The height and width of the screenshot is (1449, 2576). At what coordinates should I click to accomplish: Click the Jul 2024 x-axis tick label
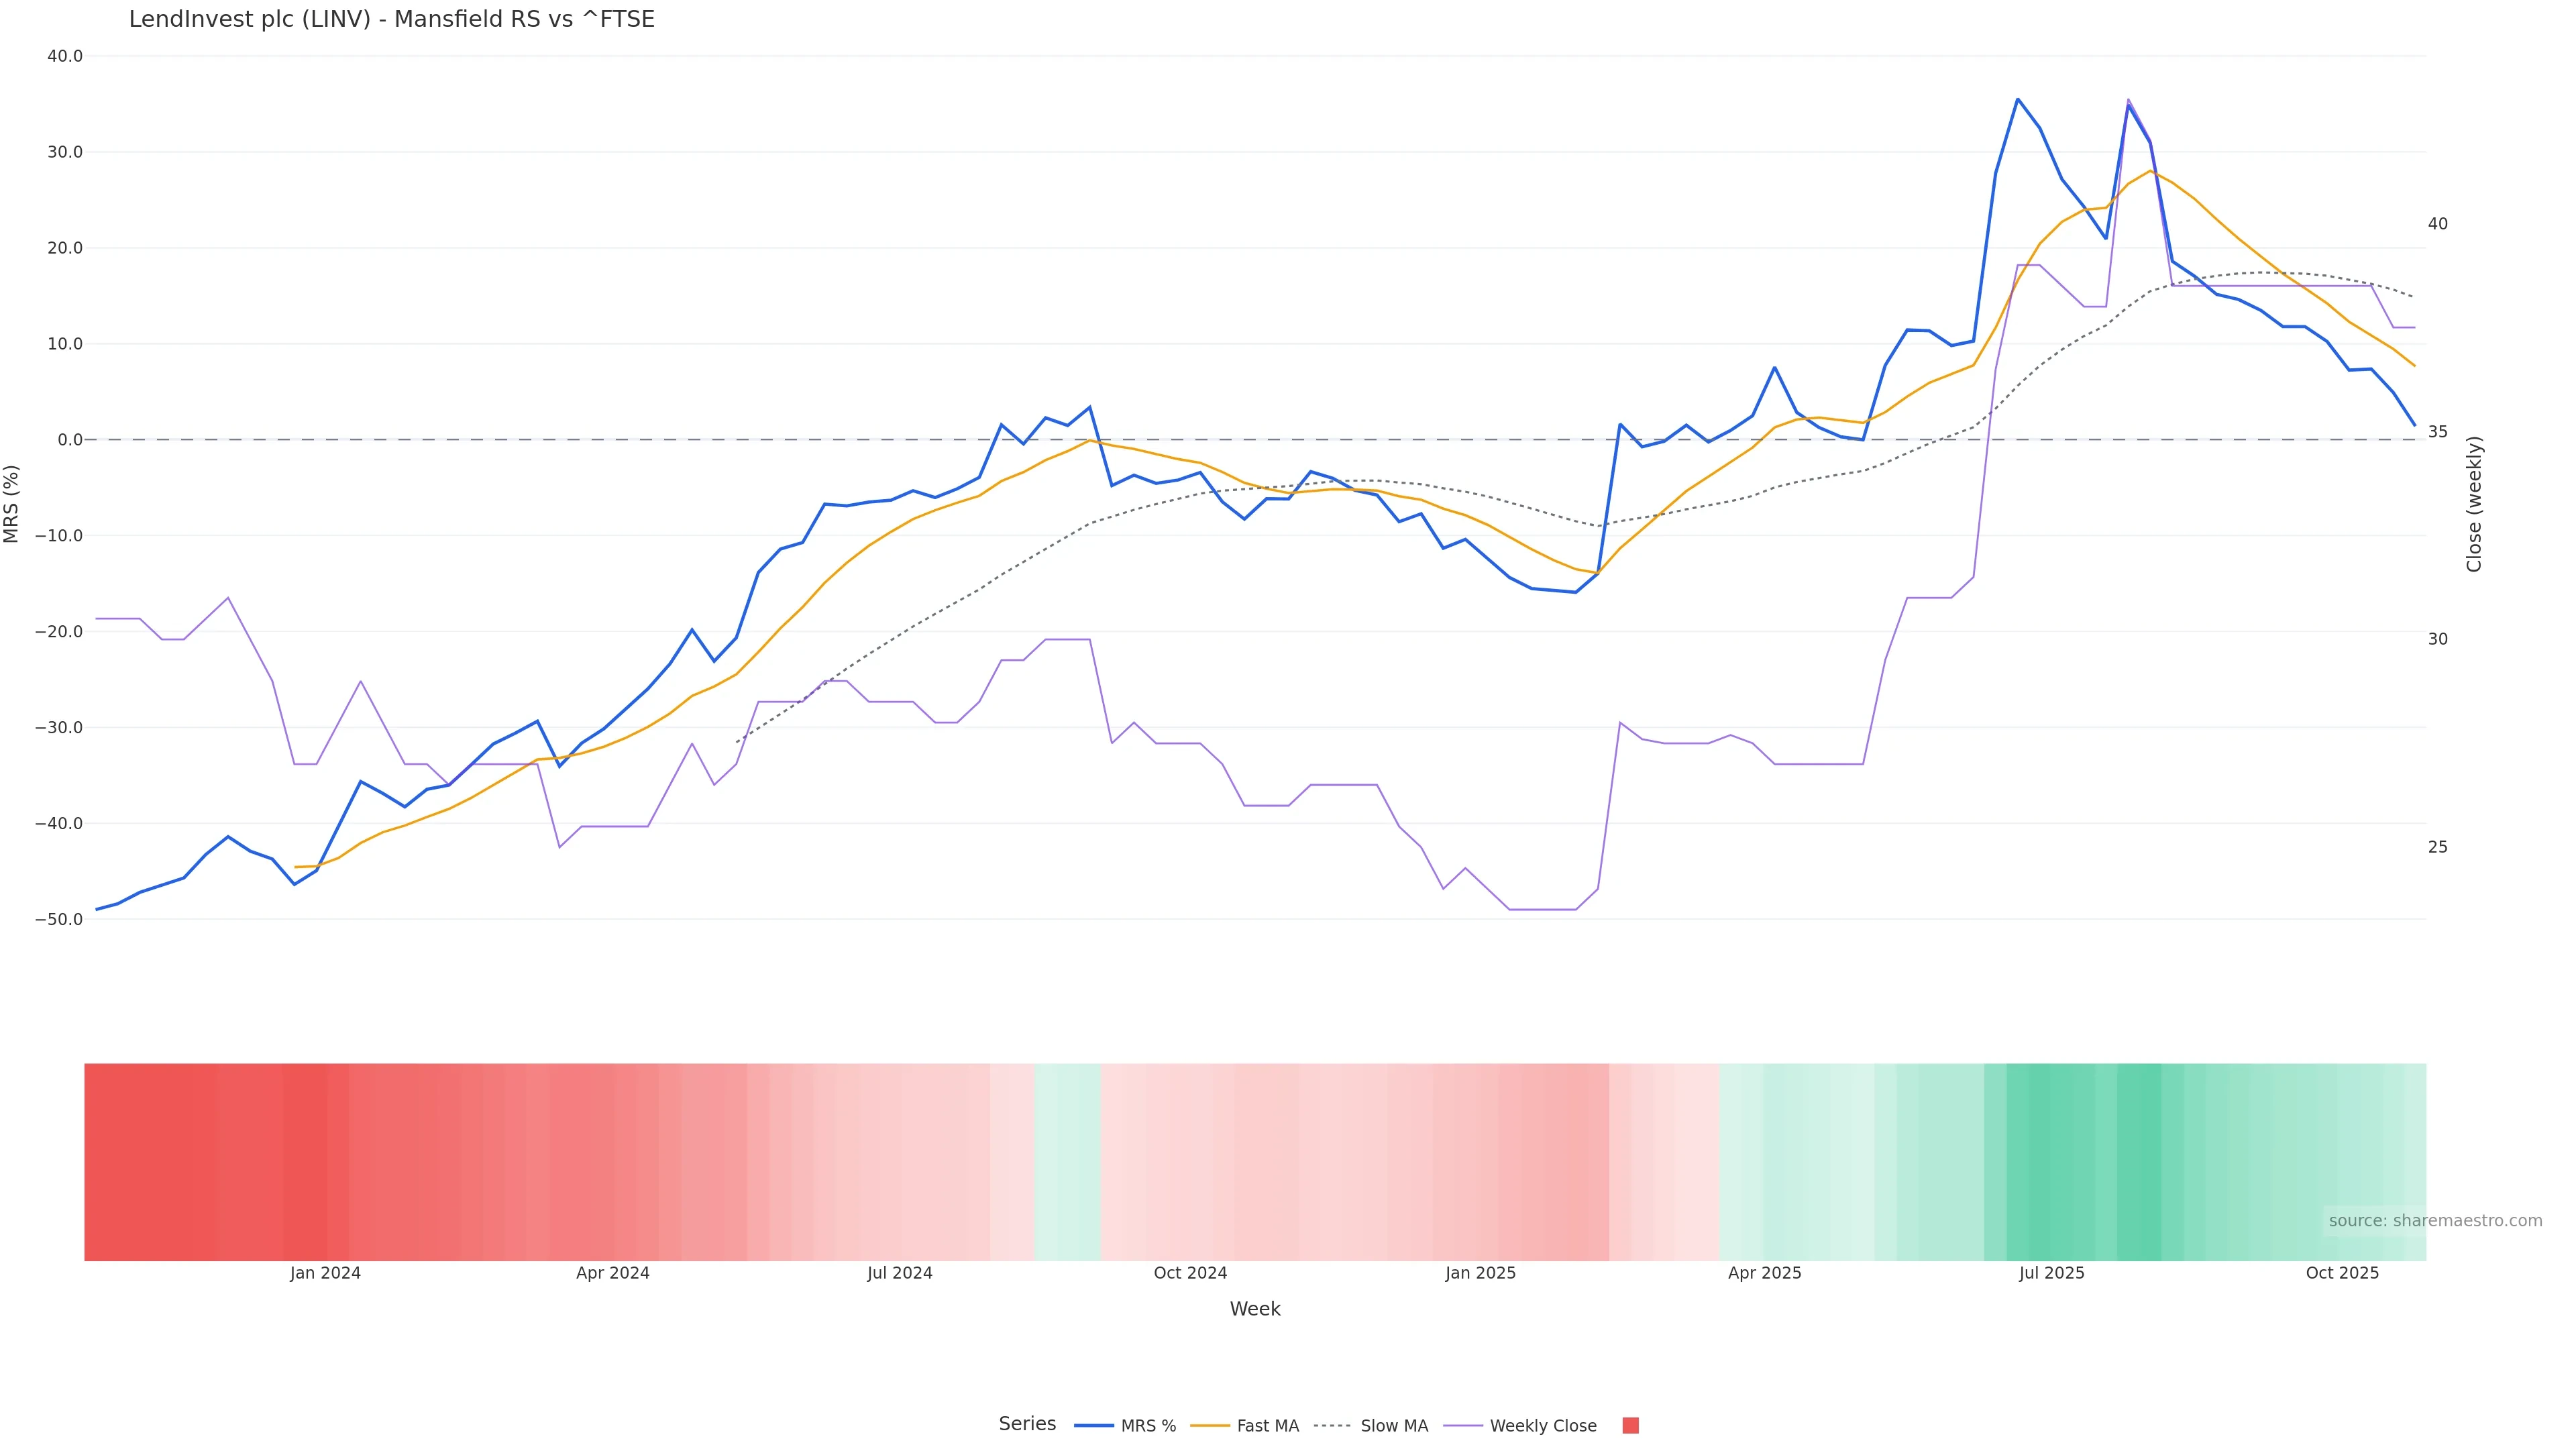click(899, 1273)
